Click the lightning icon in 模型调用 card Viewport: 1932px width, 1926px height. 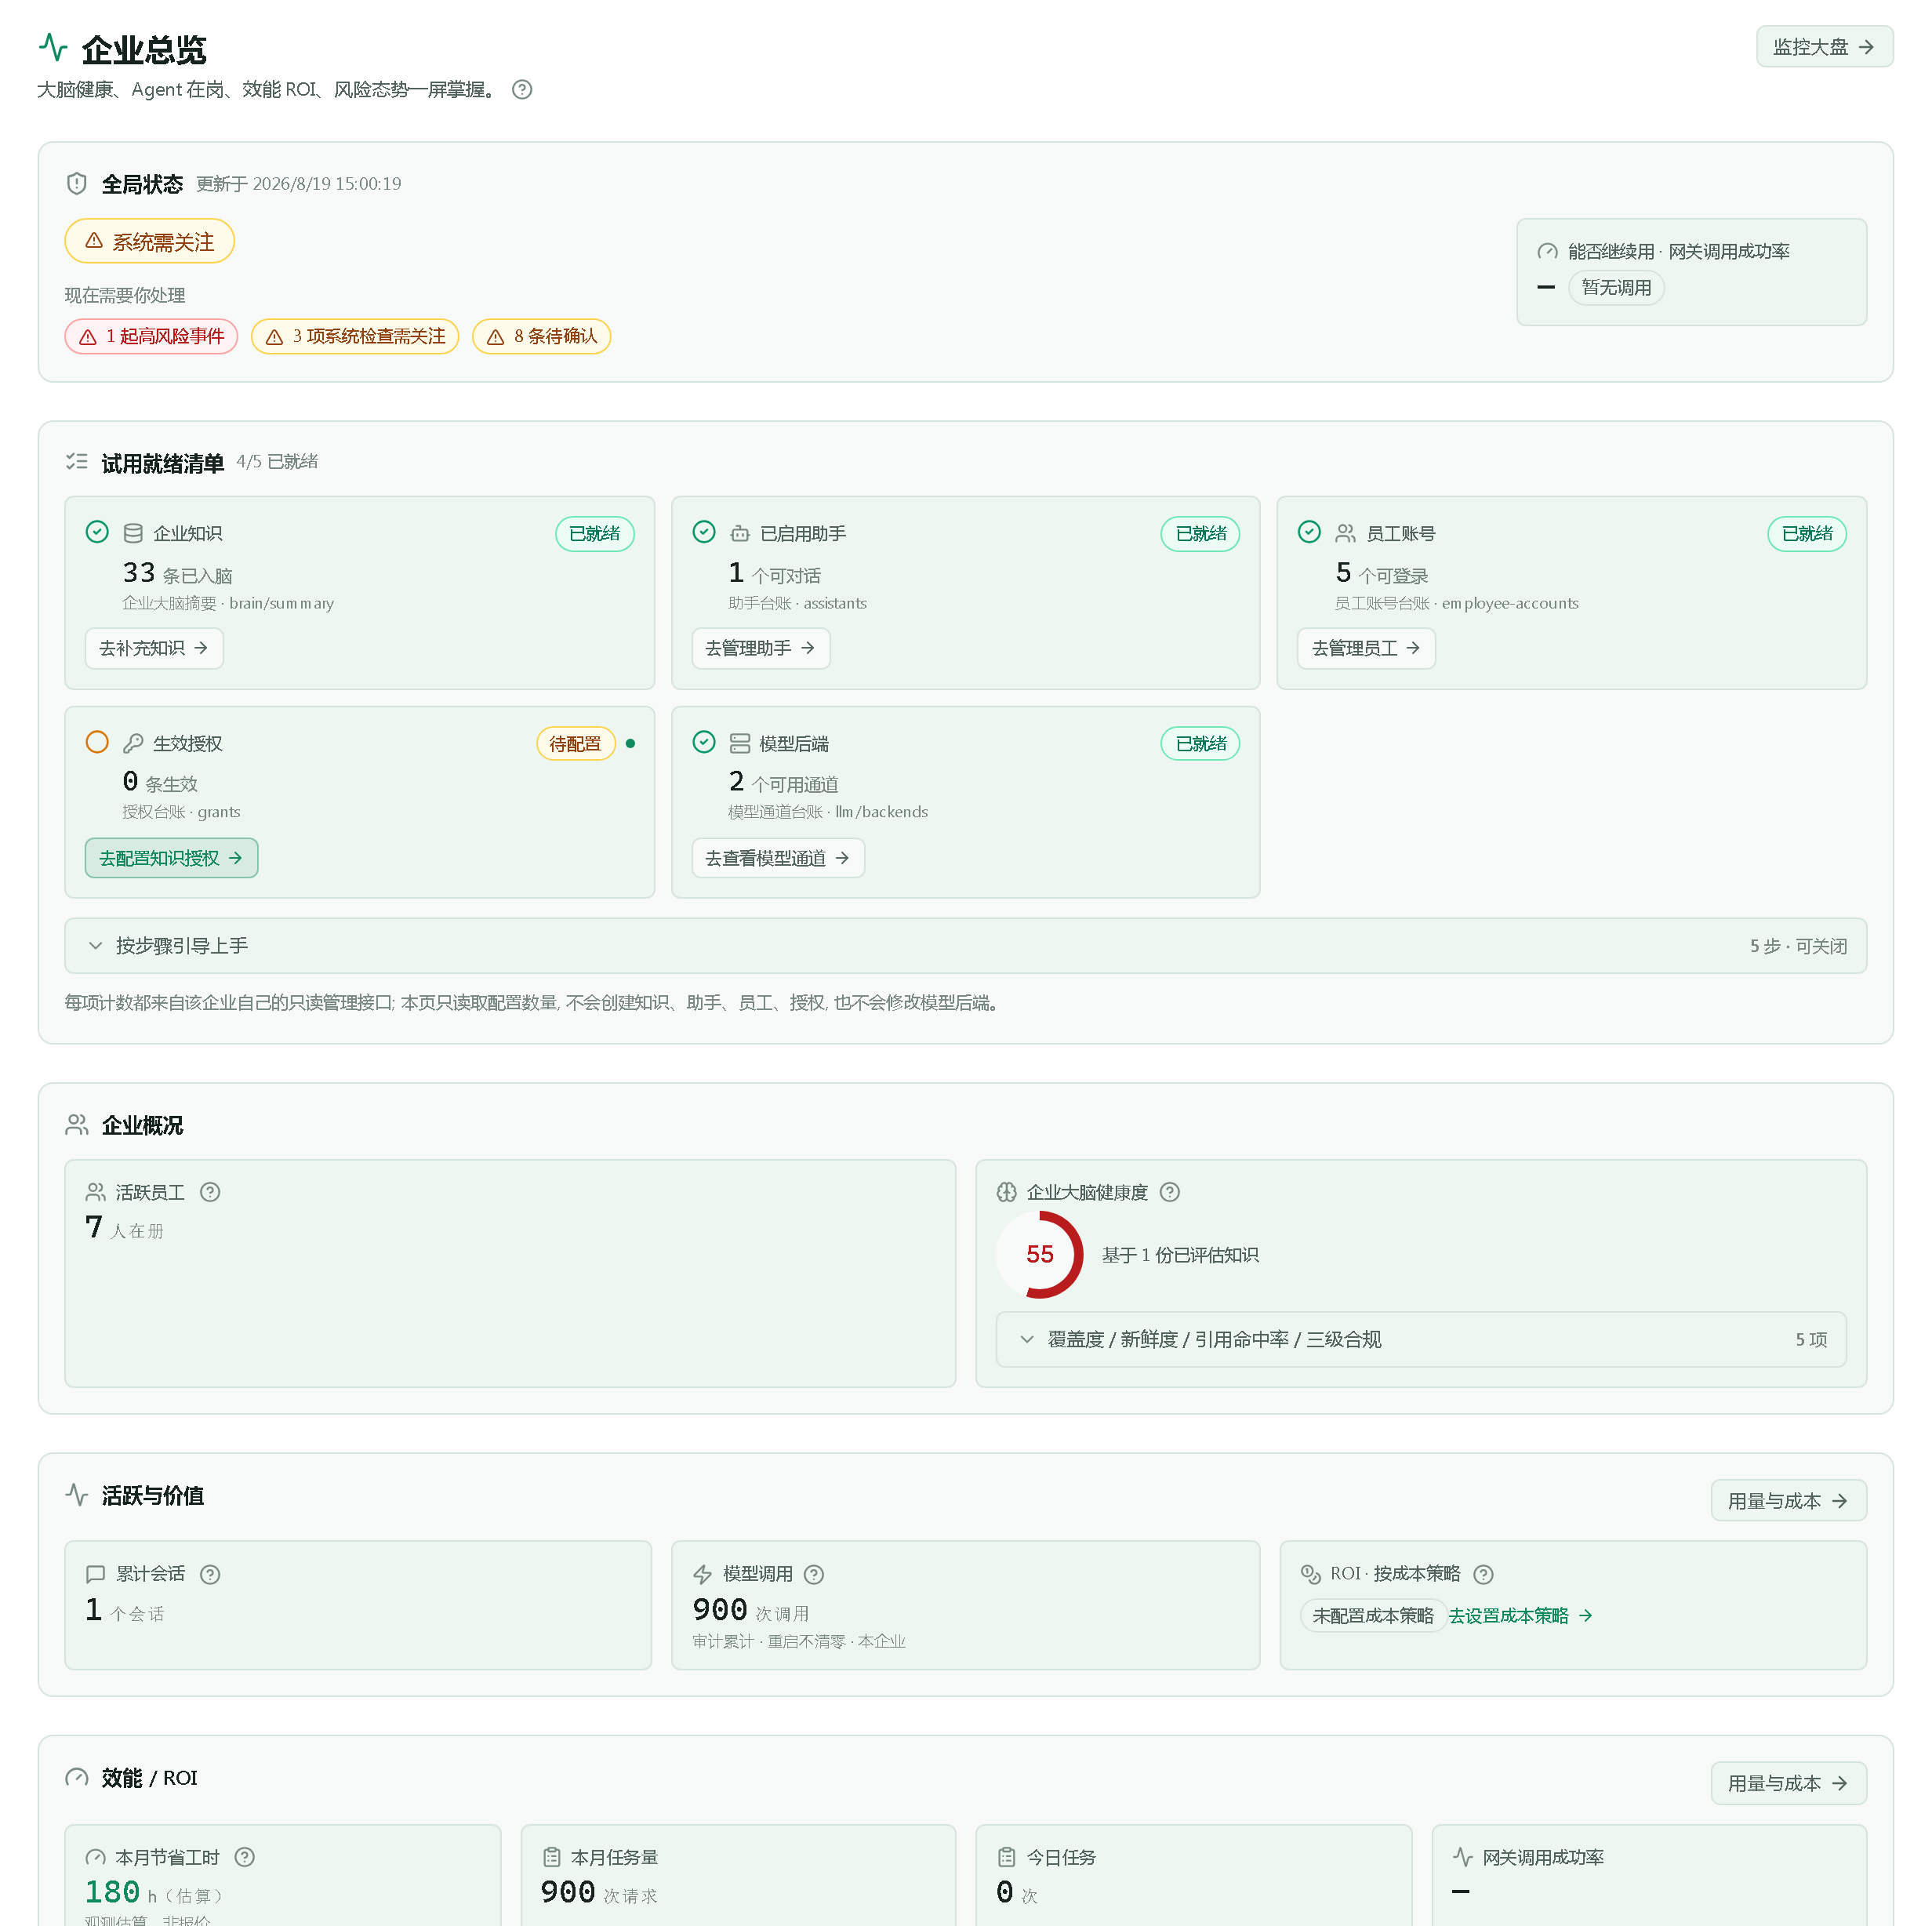pos(703,1574)
